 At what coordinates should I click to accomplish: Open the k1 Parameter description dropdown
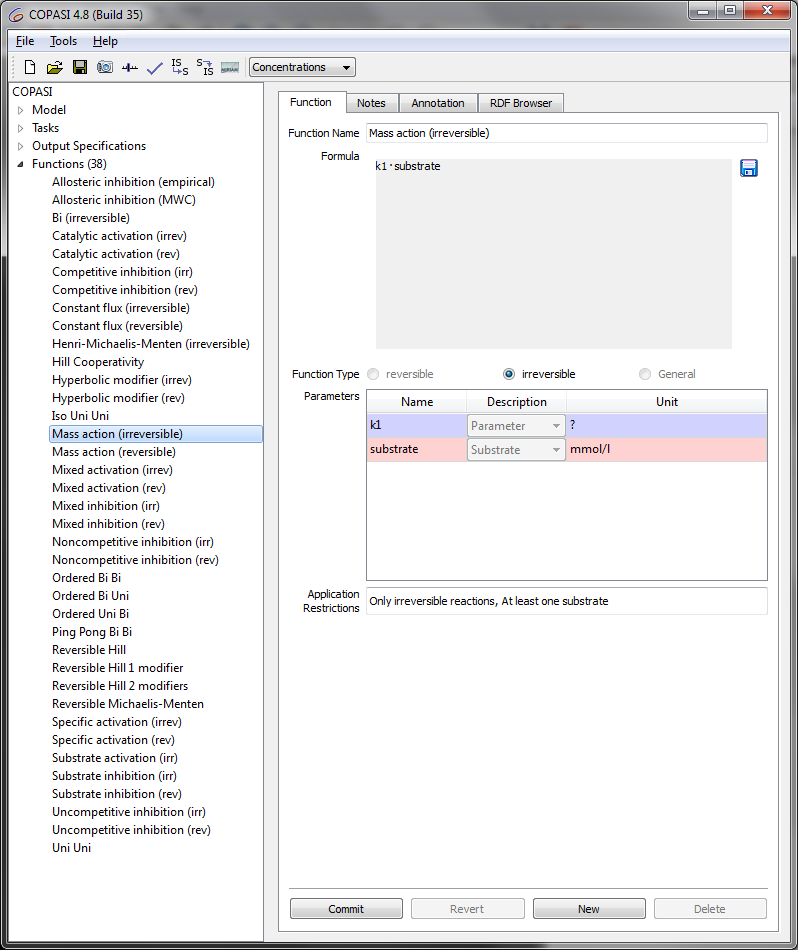[516, 426]
